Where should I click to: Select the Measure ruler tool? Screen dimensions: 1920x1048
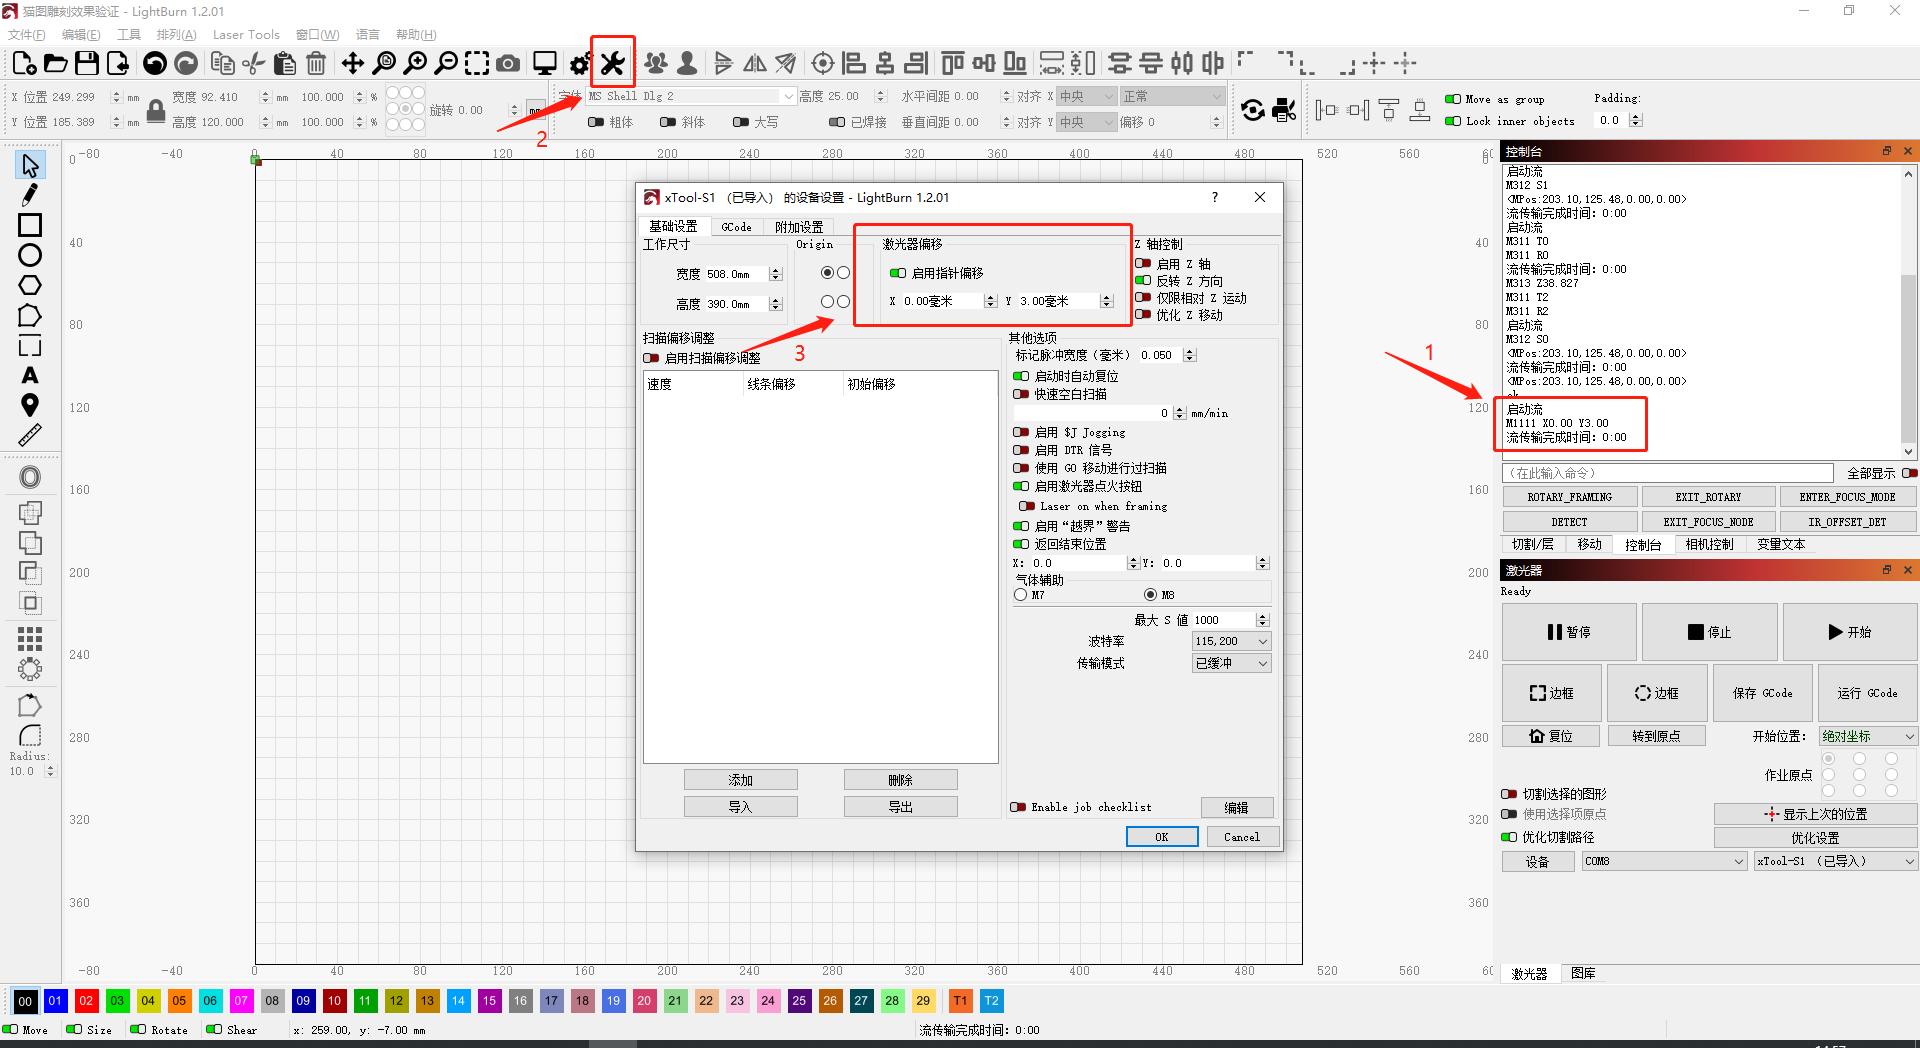pyautogui.click(x=30, y=435)
